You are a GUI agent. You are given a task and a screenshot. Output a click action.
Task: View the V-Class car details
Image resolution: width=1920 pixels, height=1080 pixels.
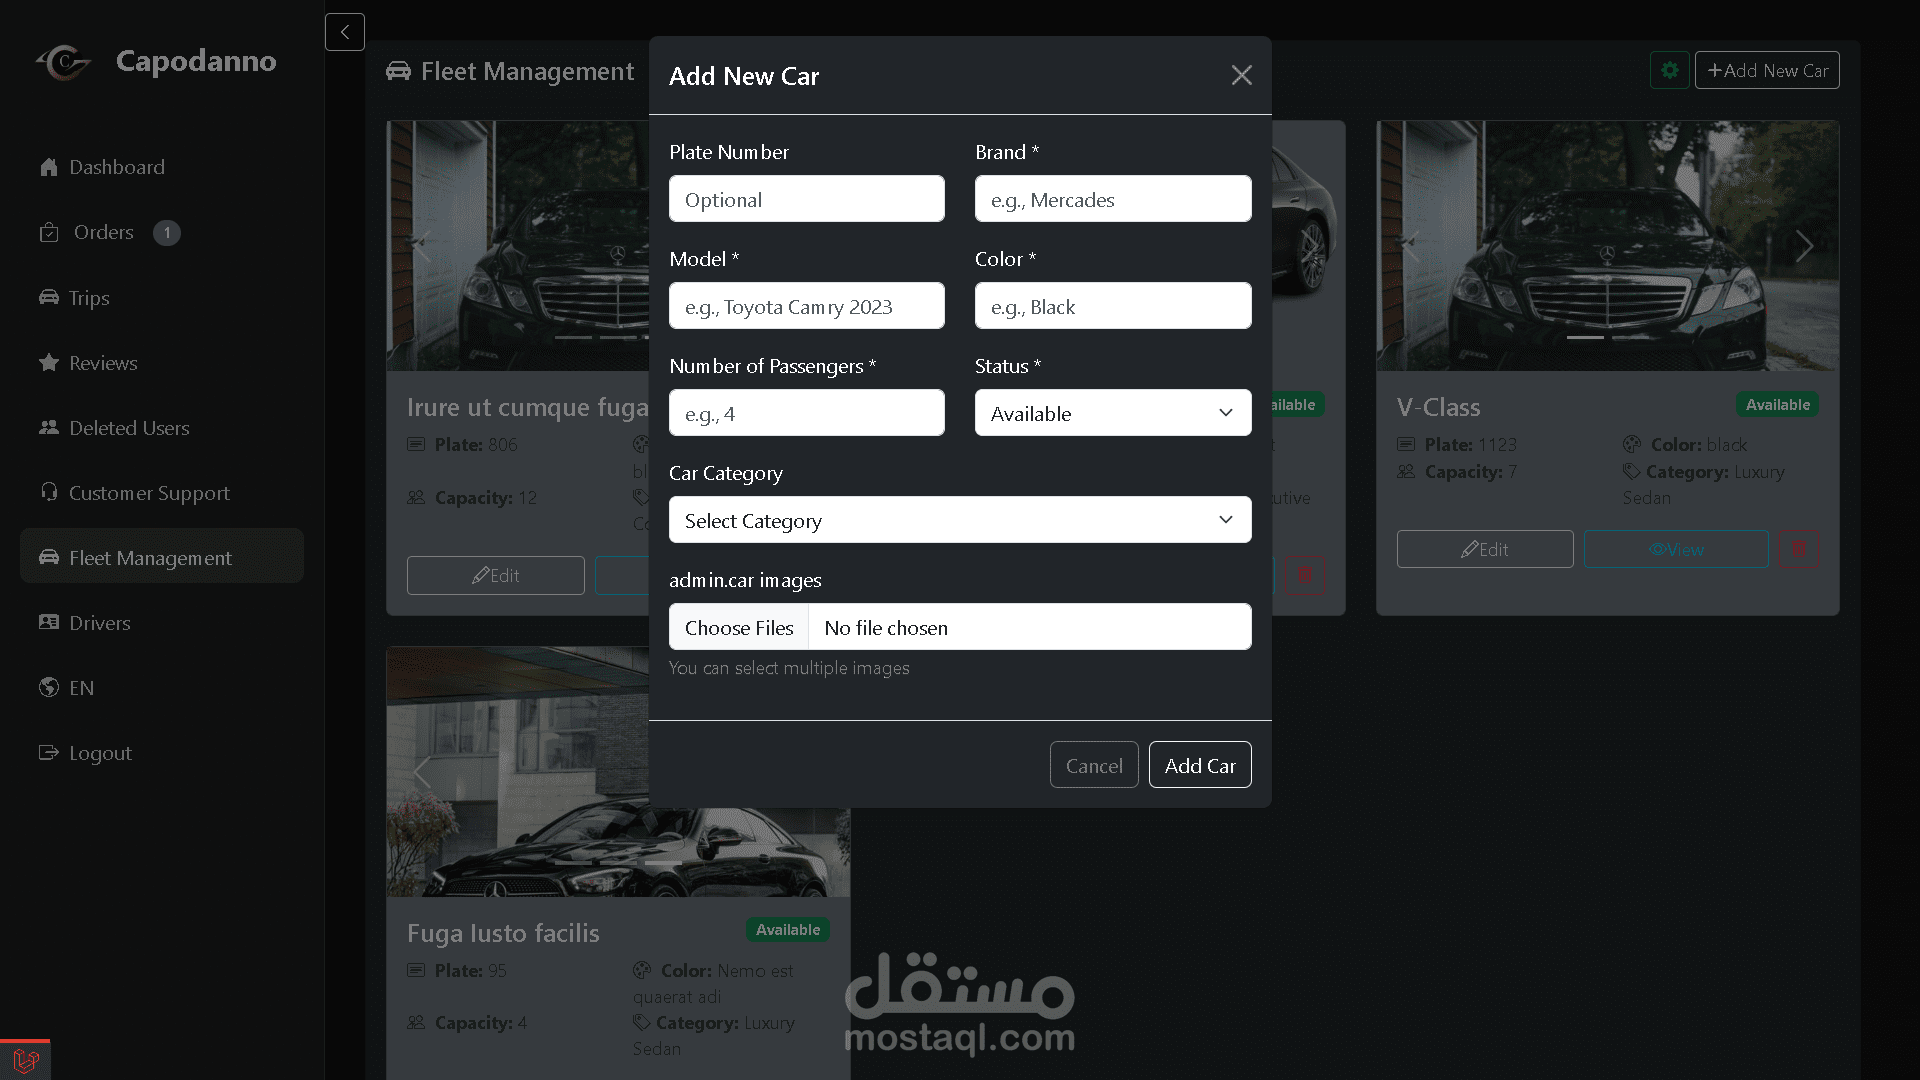click(x=1675, y=549)
